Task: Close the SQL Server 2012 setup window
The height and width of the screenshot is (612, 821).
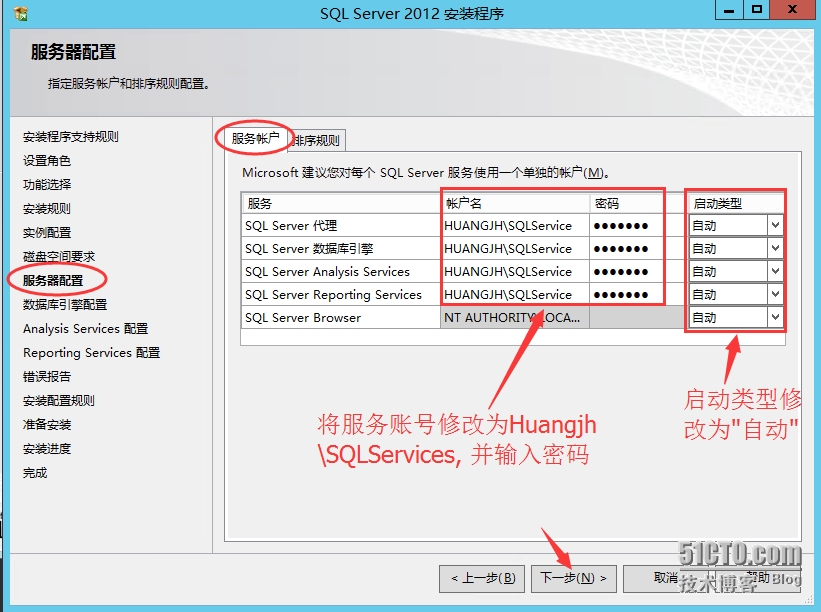Action: coord(793,10)
